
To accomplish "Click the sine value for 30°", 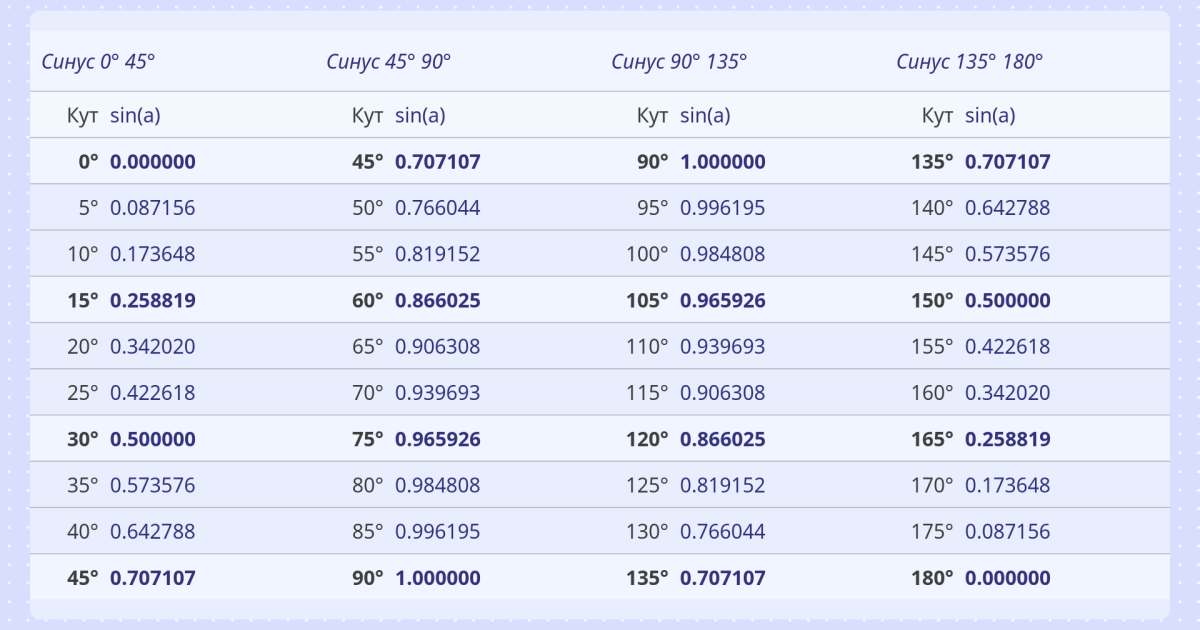I will pyautogui.click(x=152, y=439).
